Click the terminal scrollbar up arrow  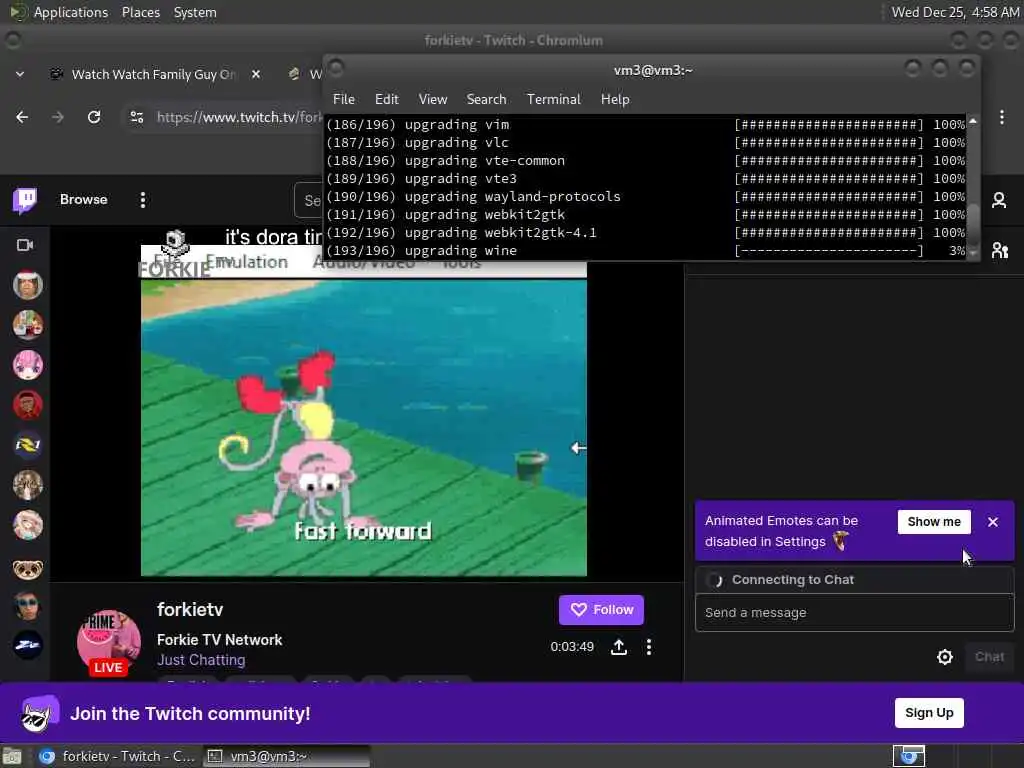point(972,121)
